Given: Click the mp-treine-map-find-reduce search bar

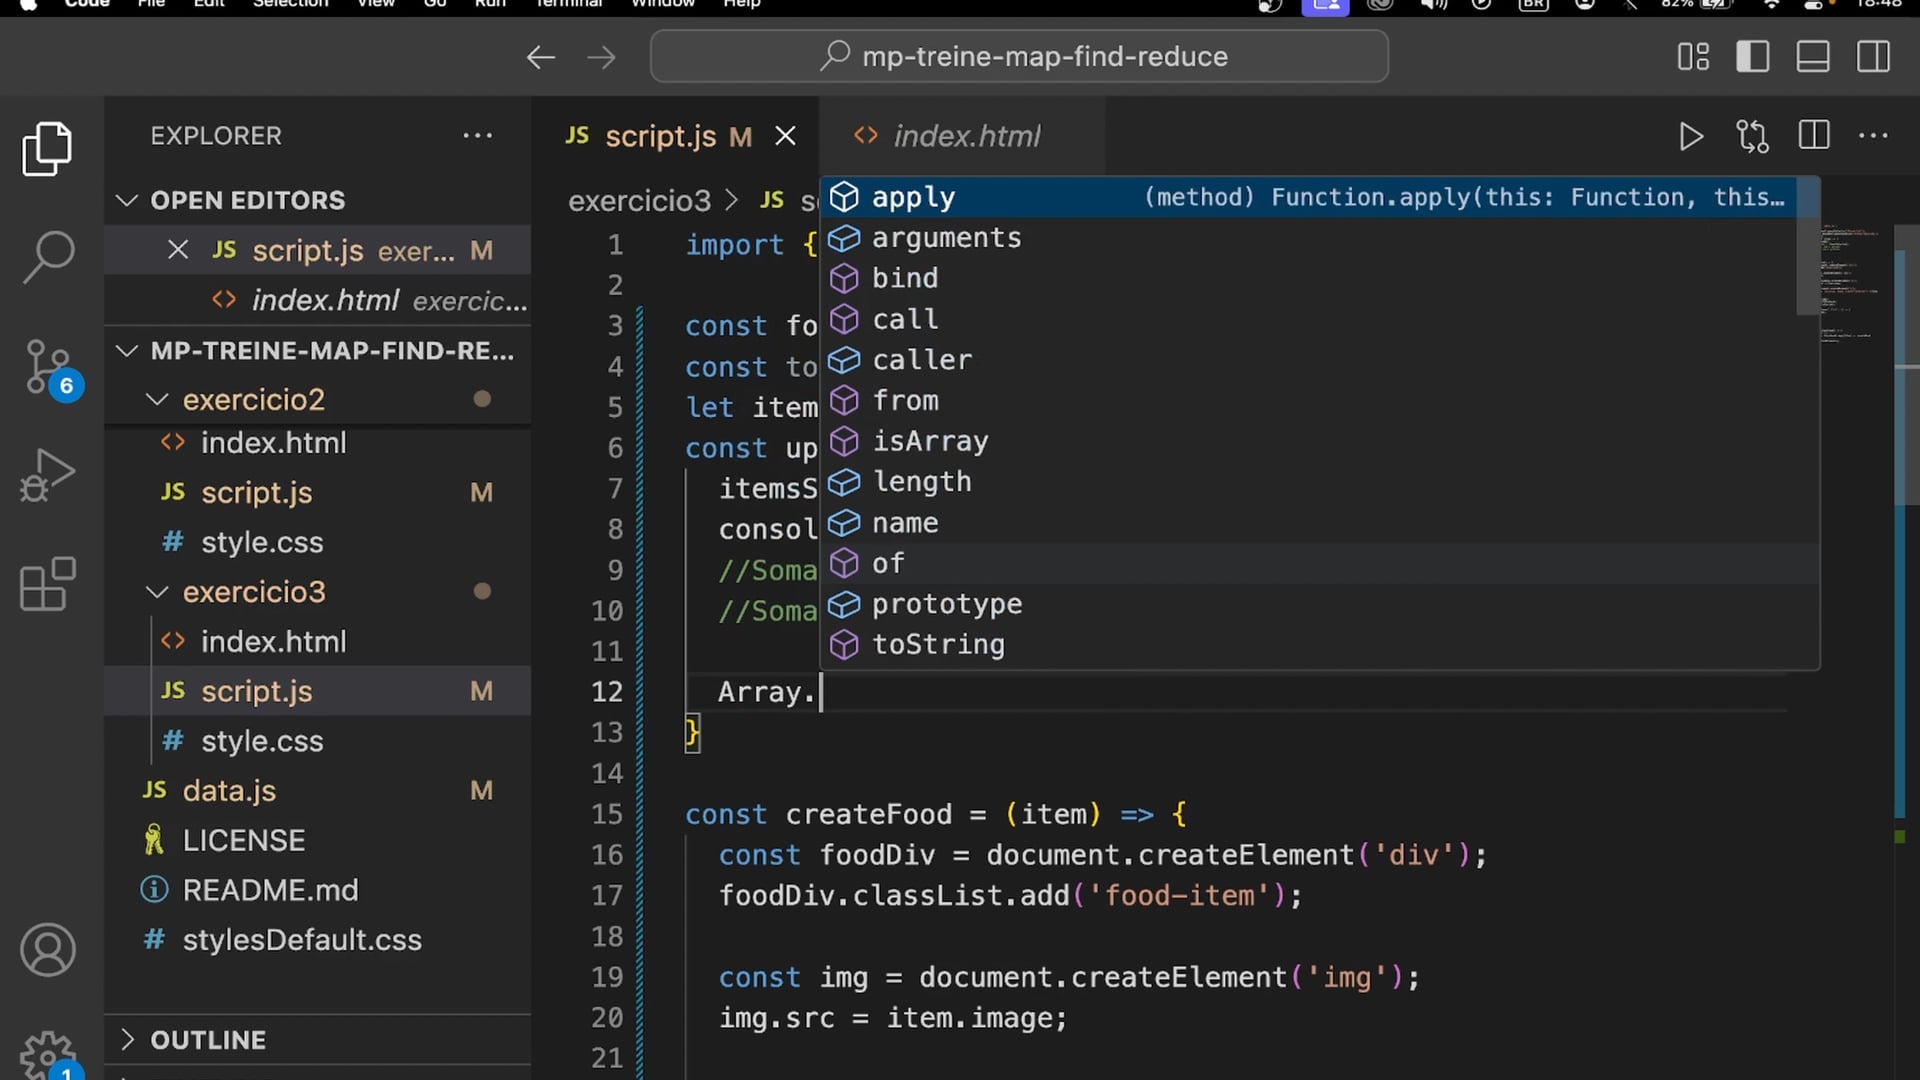Looking at the screenshot, I should 1020,56.
